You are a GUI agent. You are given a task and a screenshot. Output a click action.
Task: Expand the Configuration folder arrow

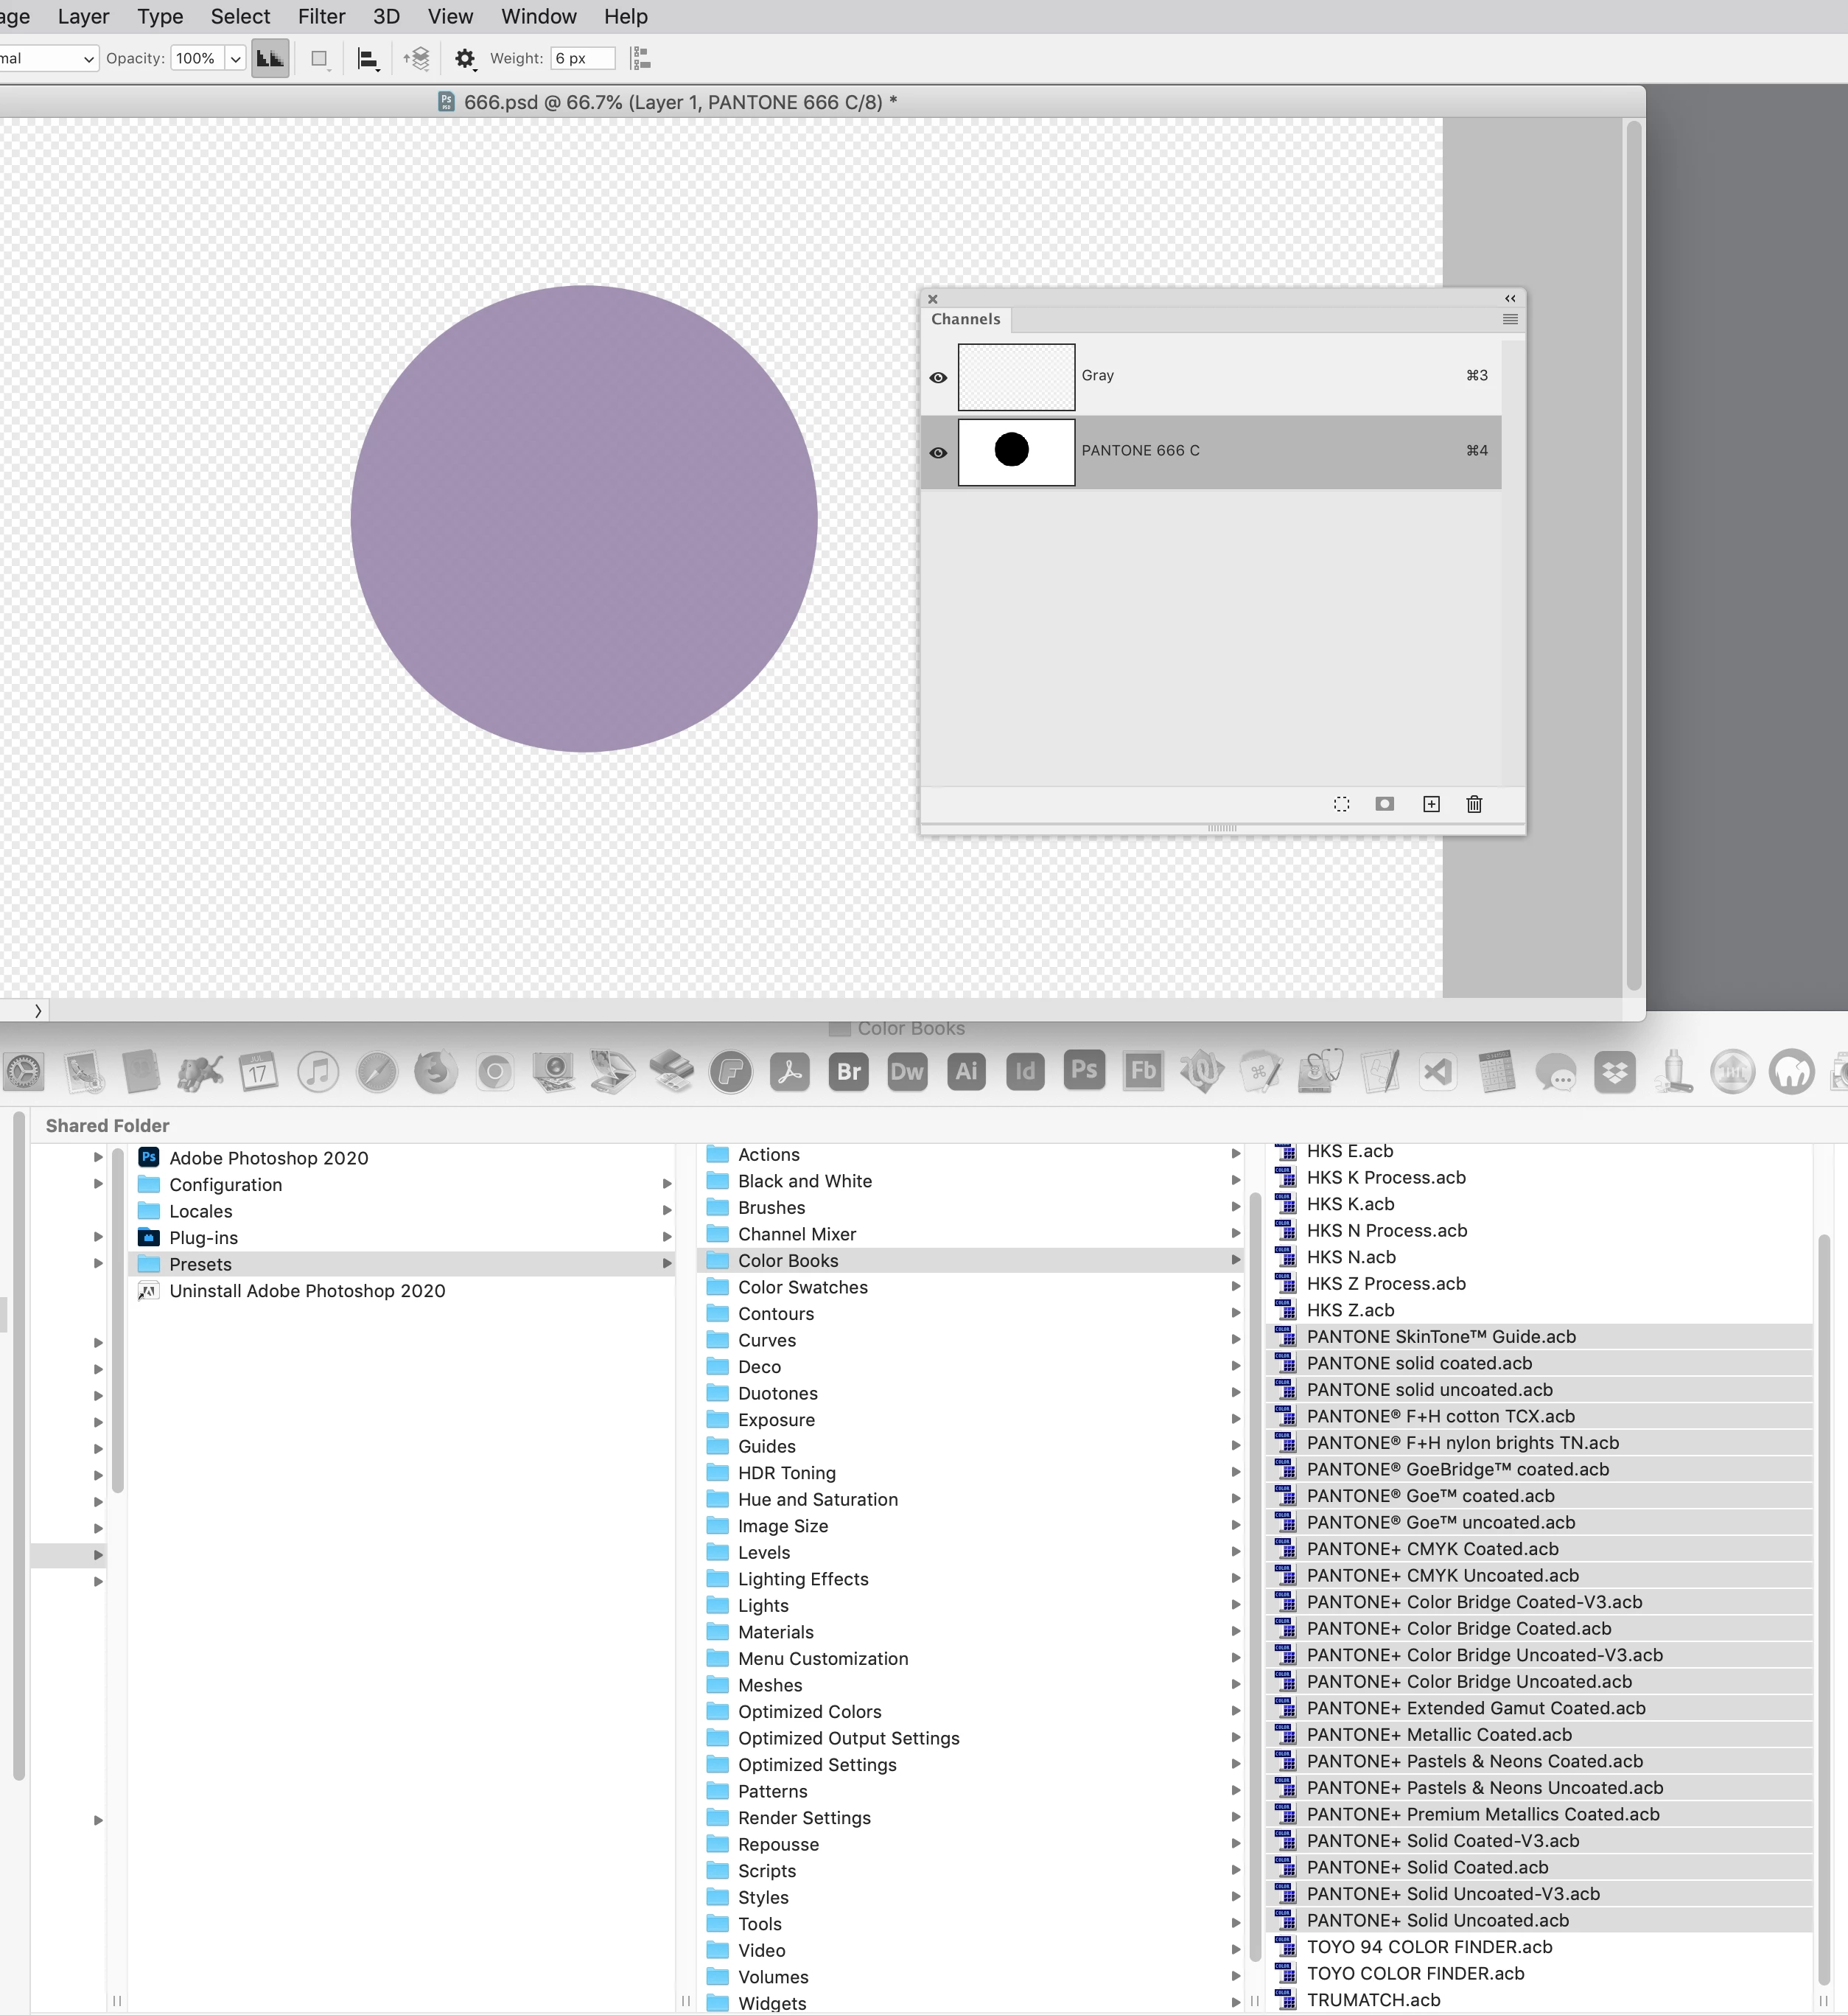click(667, 1184)
